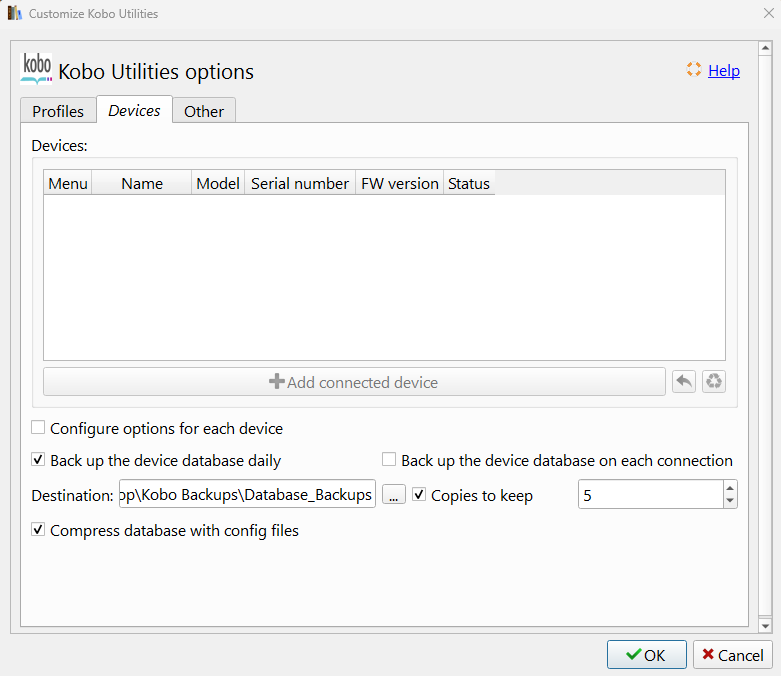Click the scrollbar down arrow
Viewport: 781px width, 676px height.
coord(765,626)
